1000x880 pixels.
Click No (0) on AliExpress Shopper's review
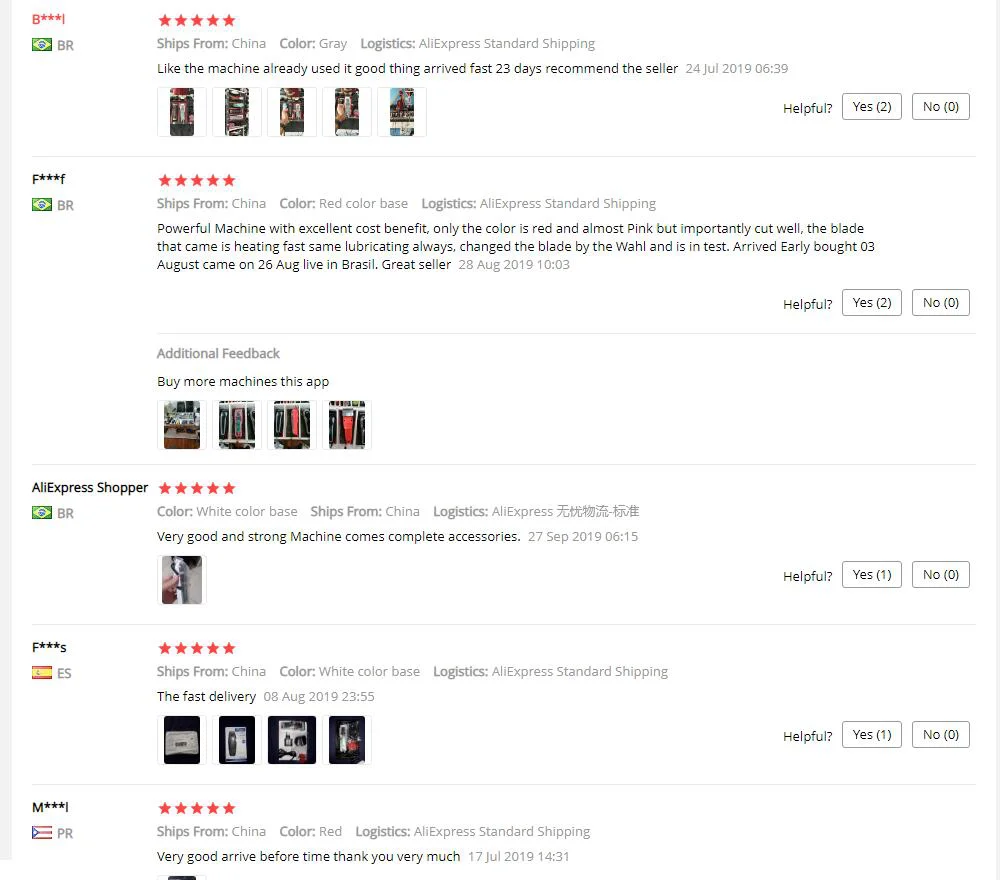click(x=941, y=575)
